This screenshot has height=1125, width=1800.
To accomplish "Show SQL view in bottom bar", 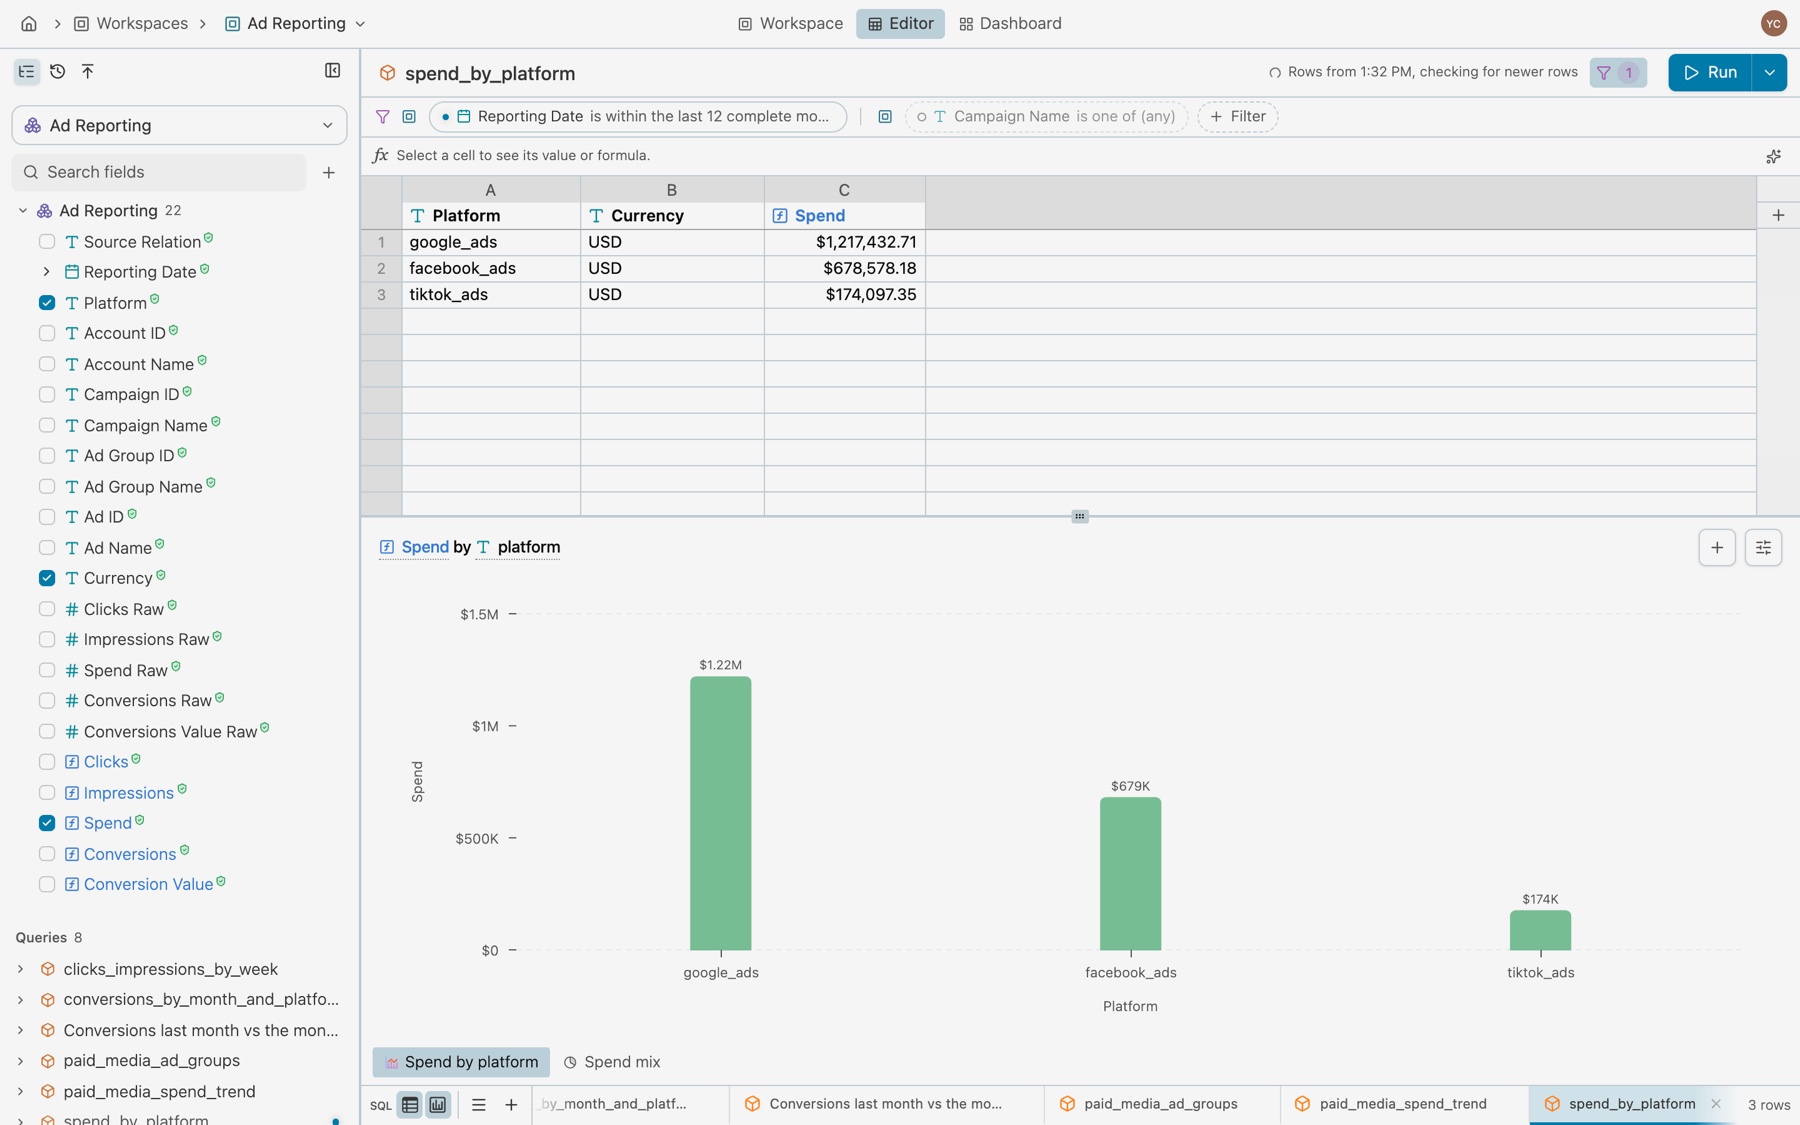I will (381, 1105).
